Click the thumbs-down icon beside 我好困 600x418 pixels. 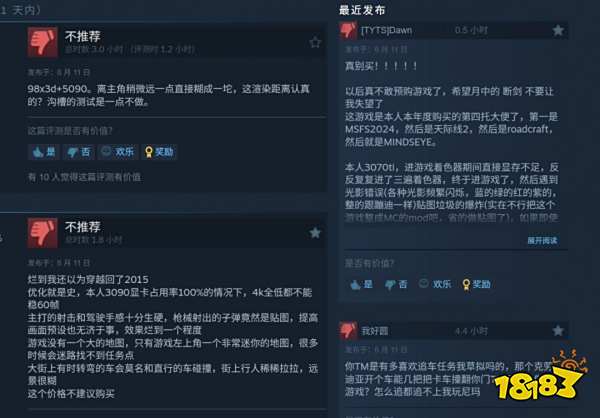click(348, 330)
